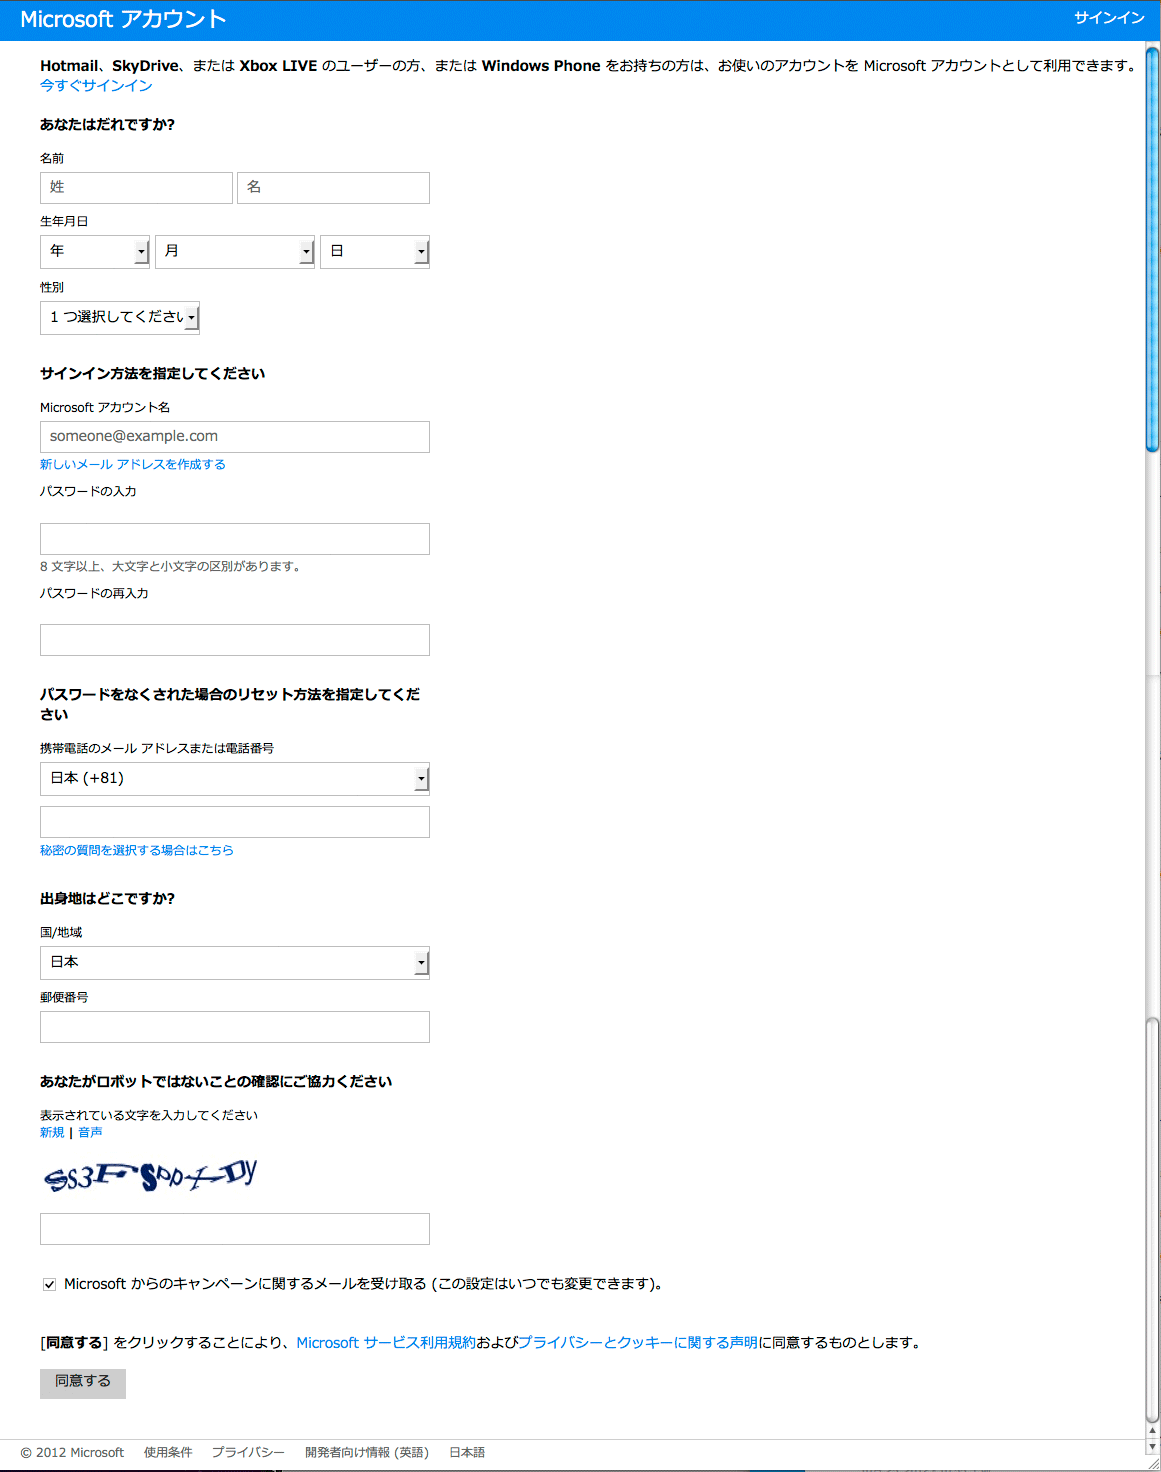Click 新しいメール アドレスを作成する link

coord(133,464)
